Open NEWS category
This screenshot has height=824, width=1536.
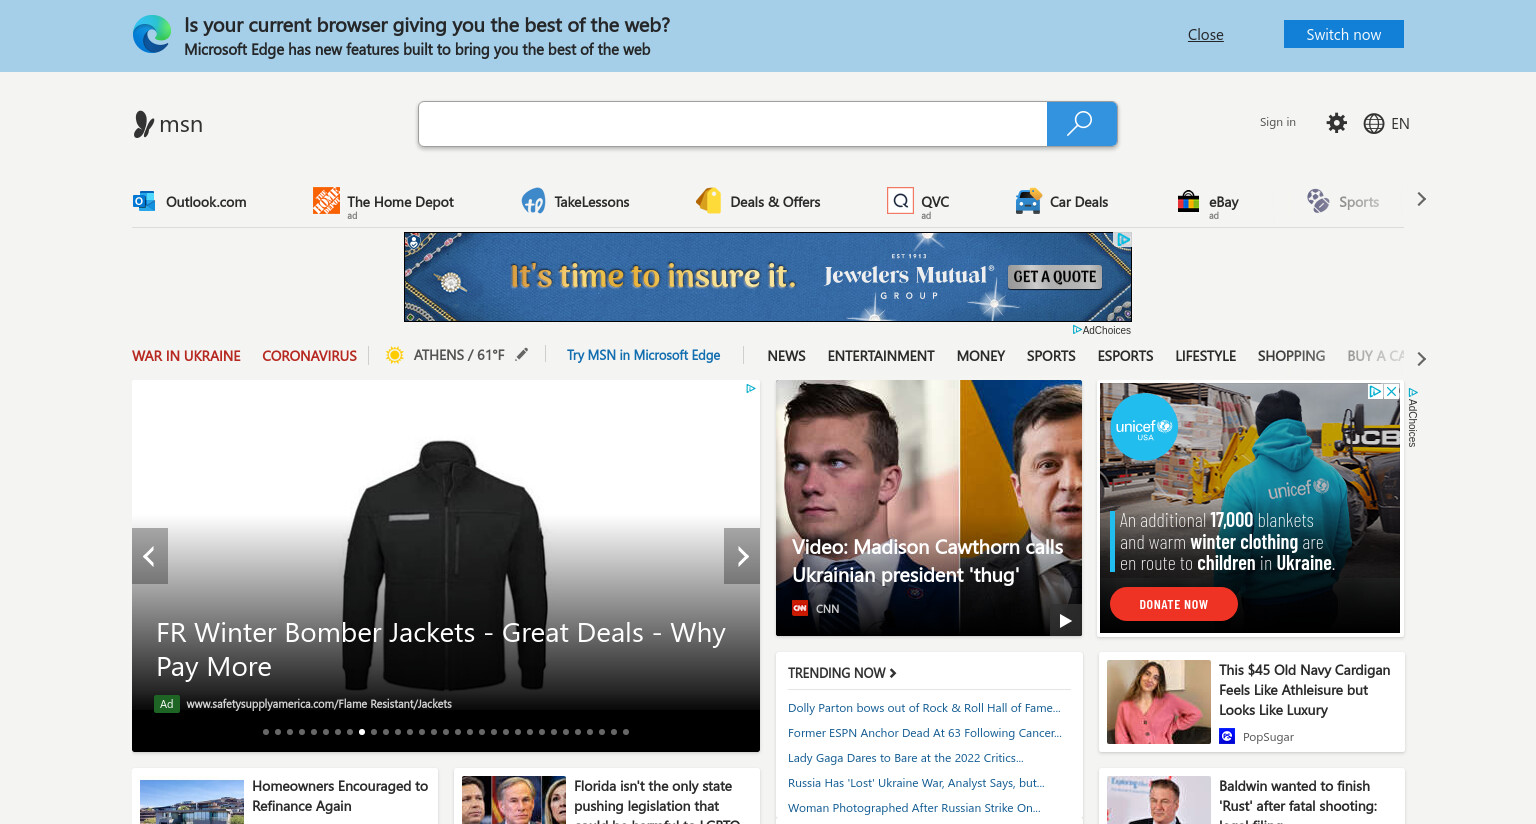coord(786,356)
